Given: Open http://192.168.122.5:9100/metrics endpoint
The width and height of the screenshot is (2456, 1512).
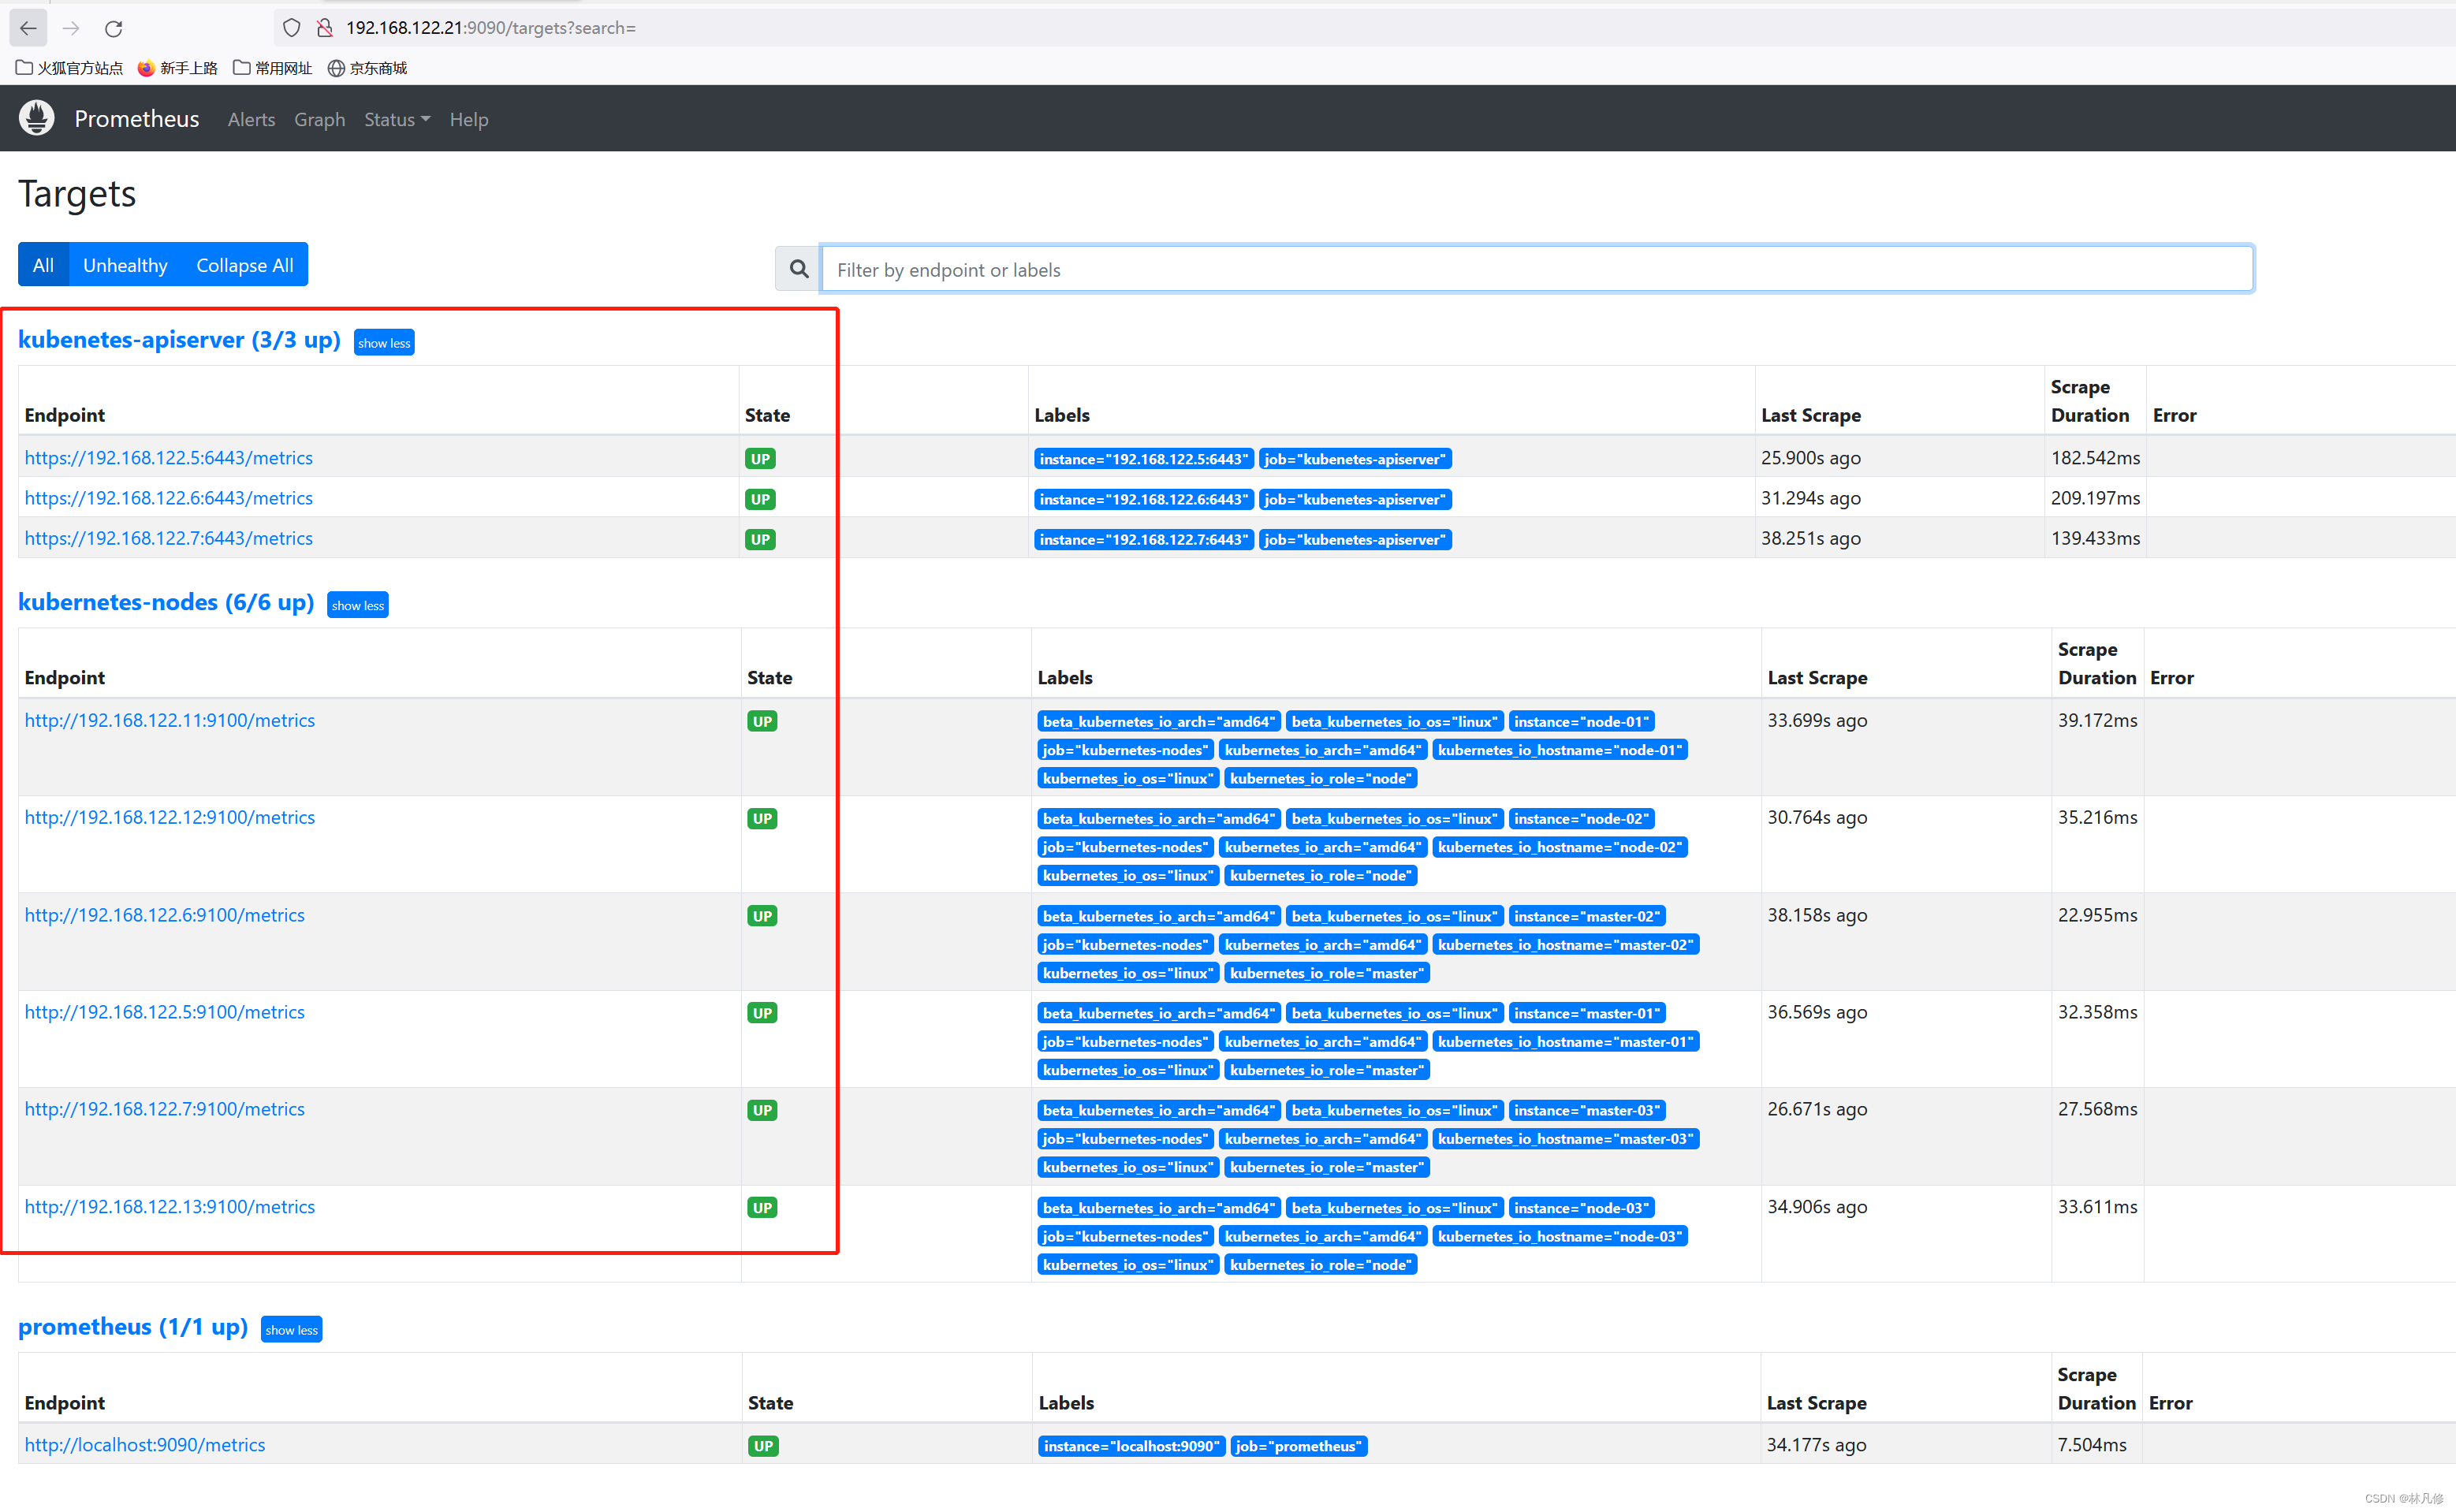Looking at the screenshot, I should (164, 1012).
